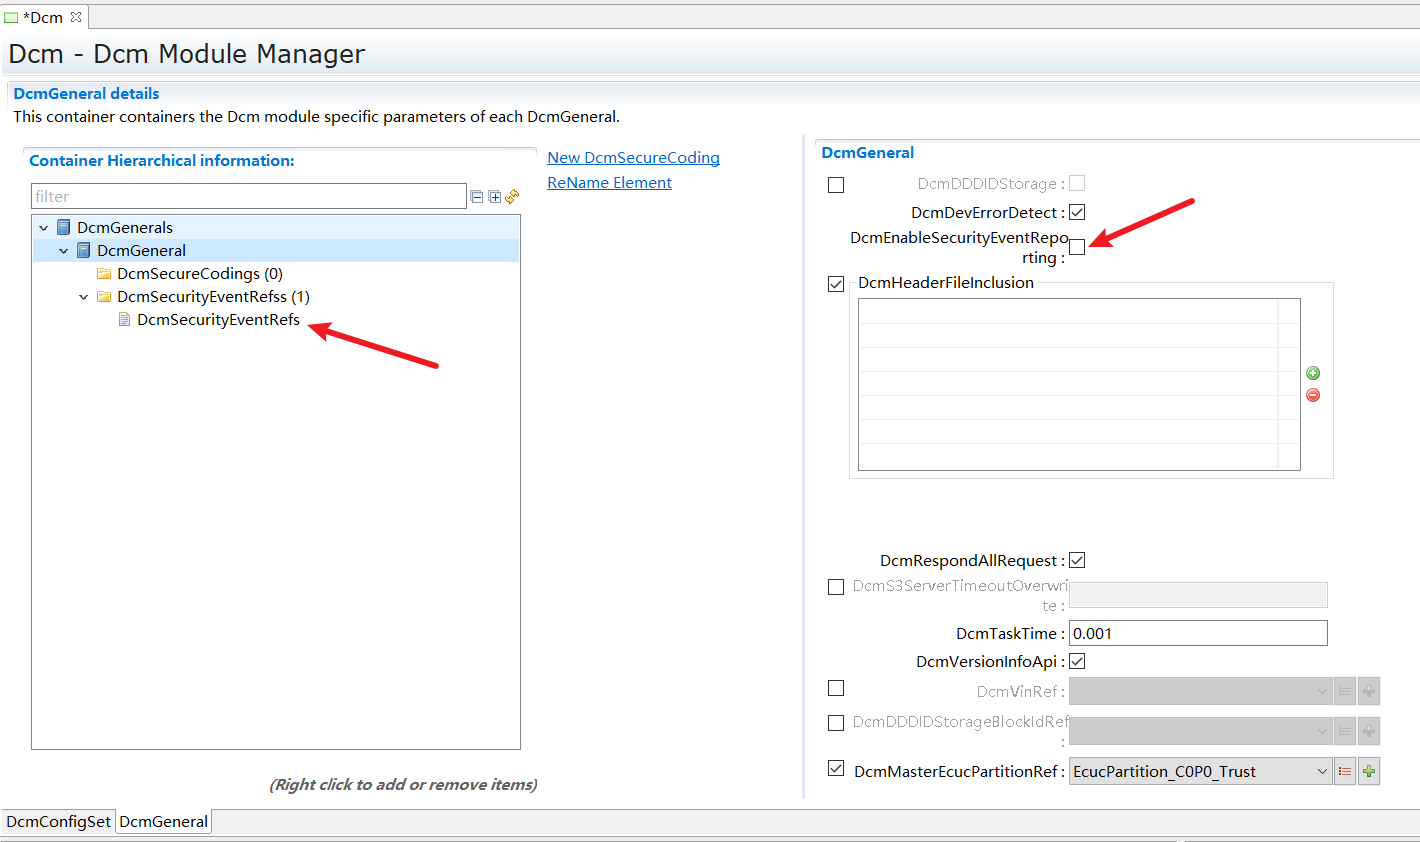Select the DcmSecureCodings folder in the tree

(x=199, y=274)
